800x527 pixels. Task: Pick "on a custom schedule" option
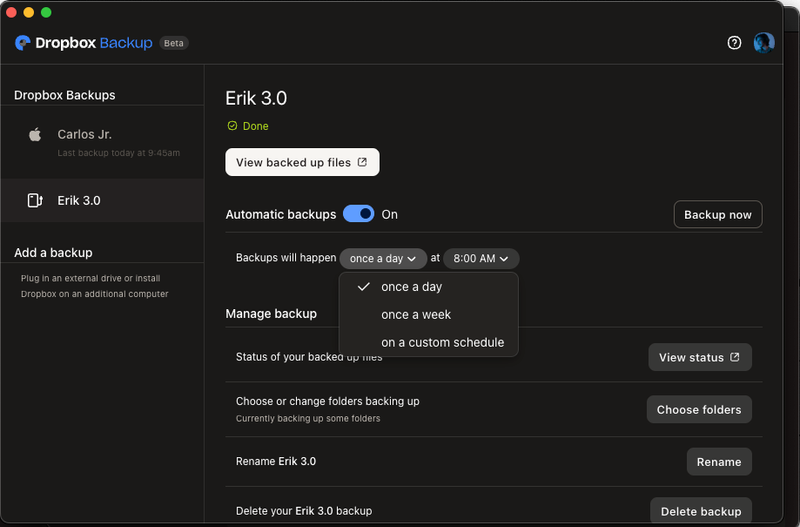(x=442, y=342)
